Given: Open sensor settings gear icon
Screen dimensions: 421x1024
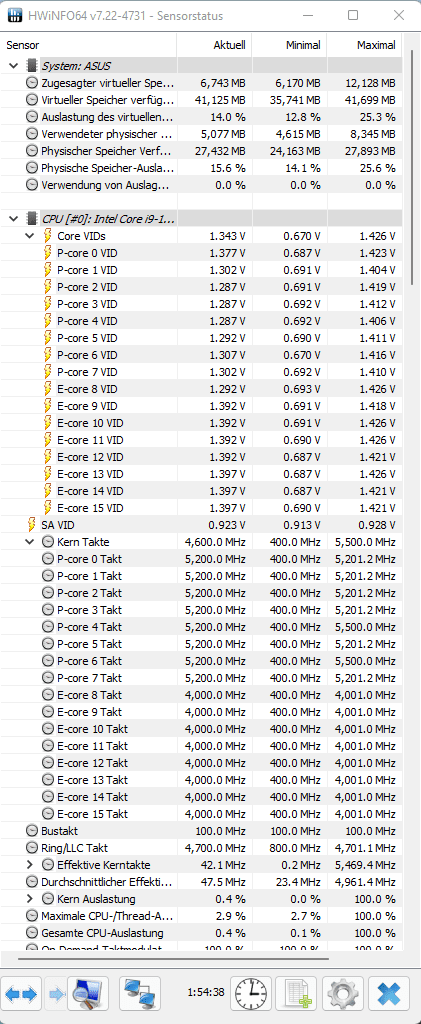Looking at the screenshot, I should pyautogui.click(x=343, y=994).
